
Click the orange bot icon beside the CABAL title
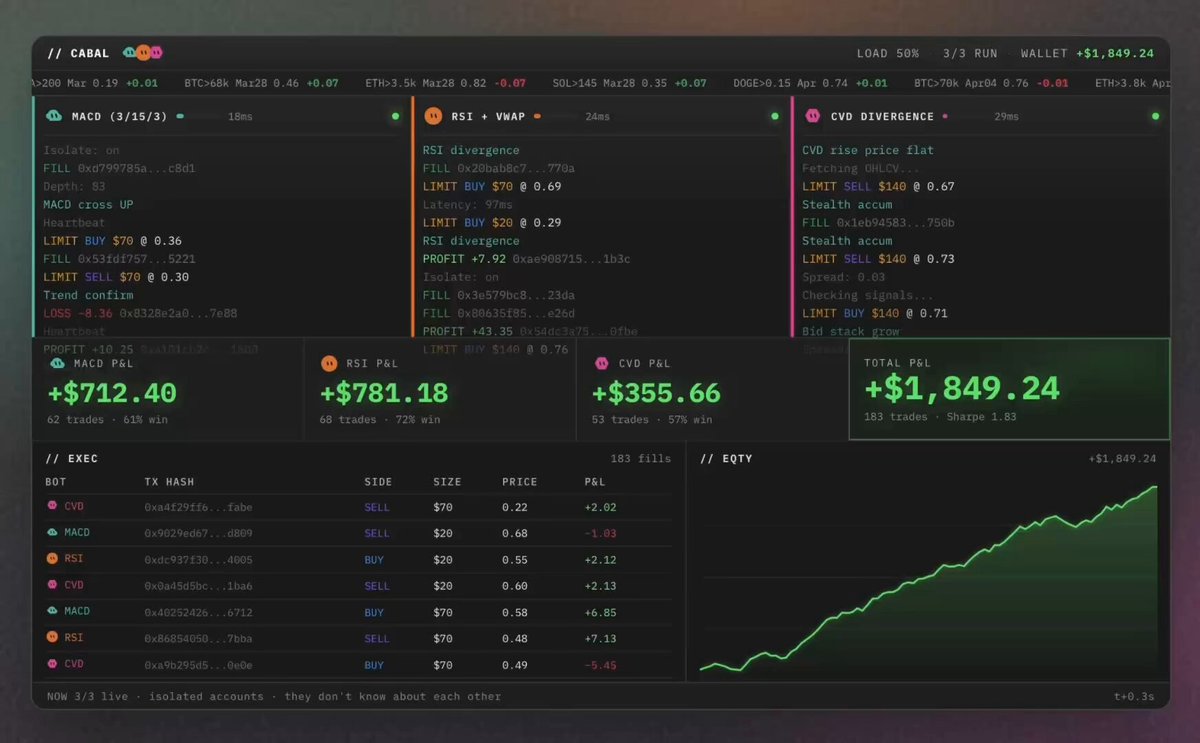pyautogui.click(x=143, y=53)
